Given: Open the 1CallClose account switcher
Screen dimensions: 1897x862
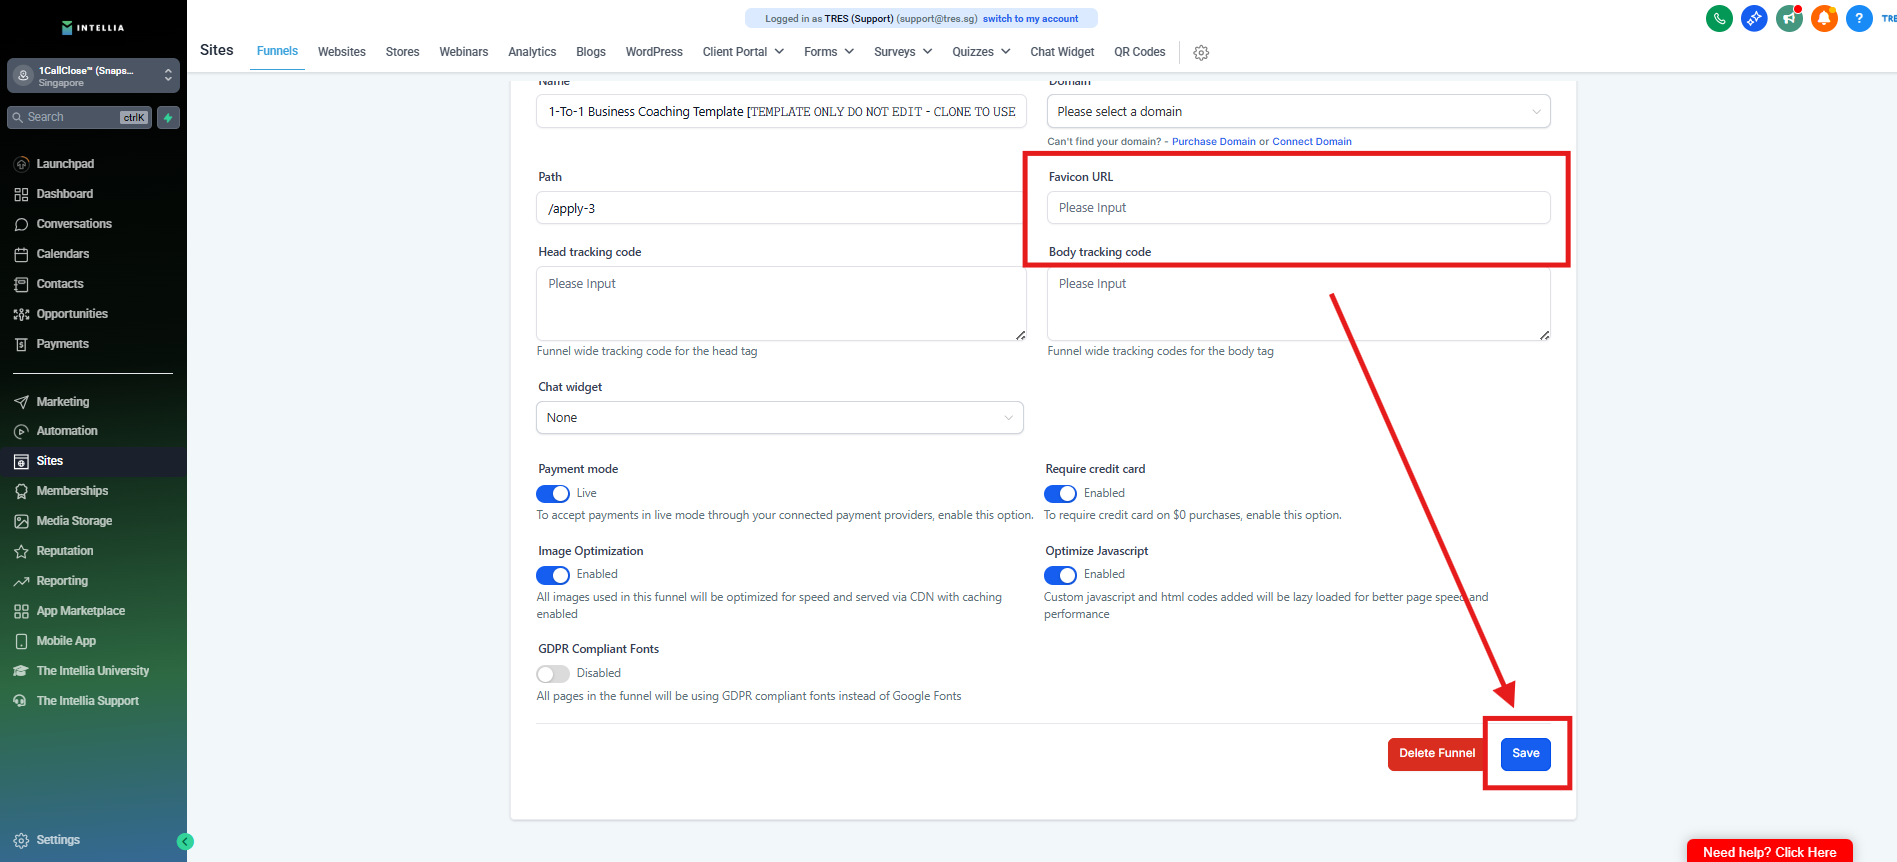Looking at the screenshot, I should click(93, 76).
